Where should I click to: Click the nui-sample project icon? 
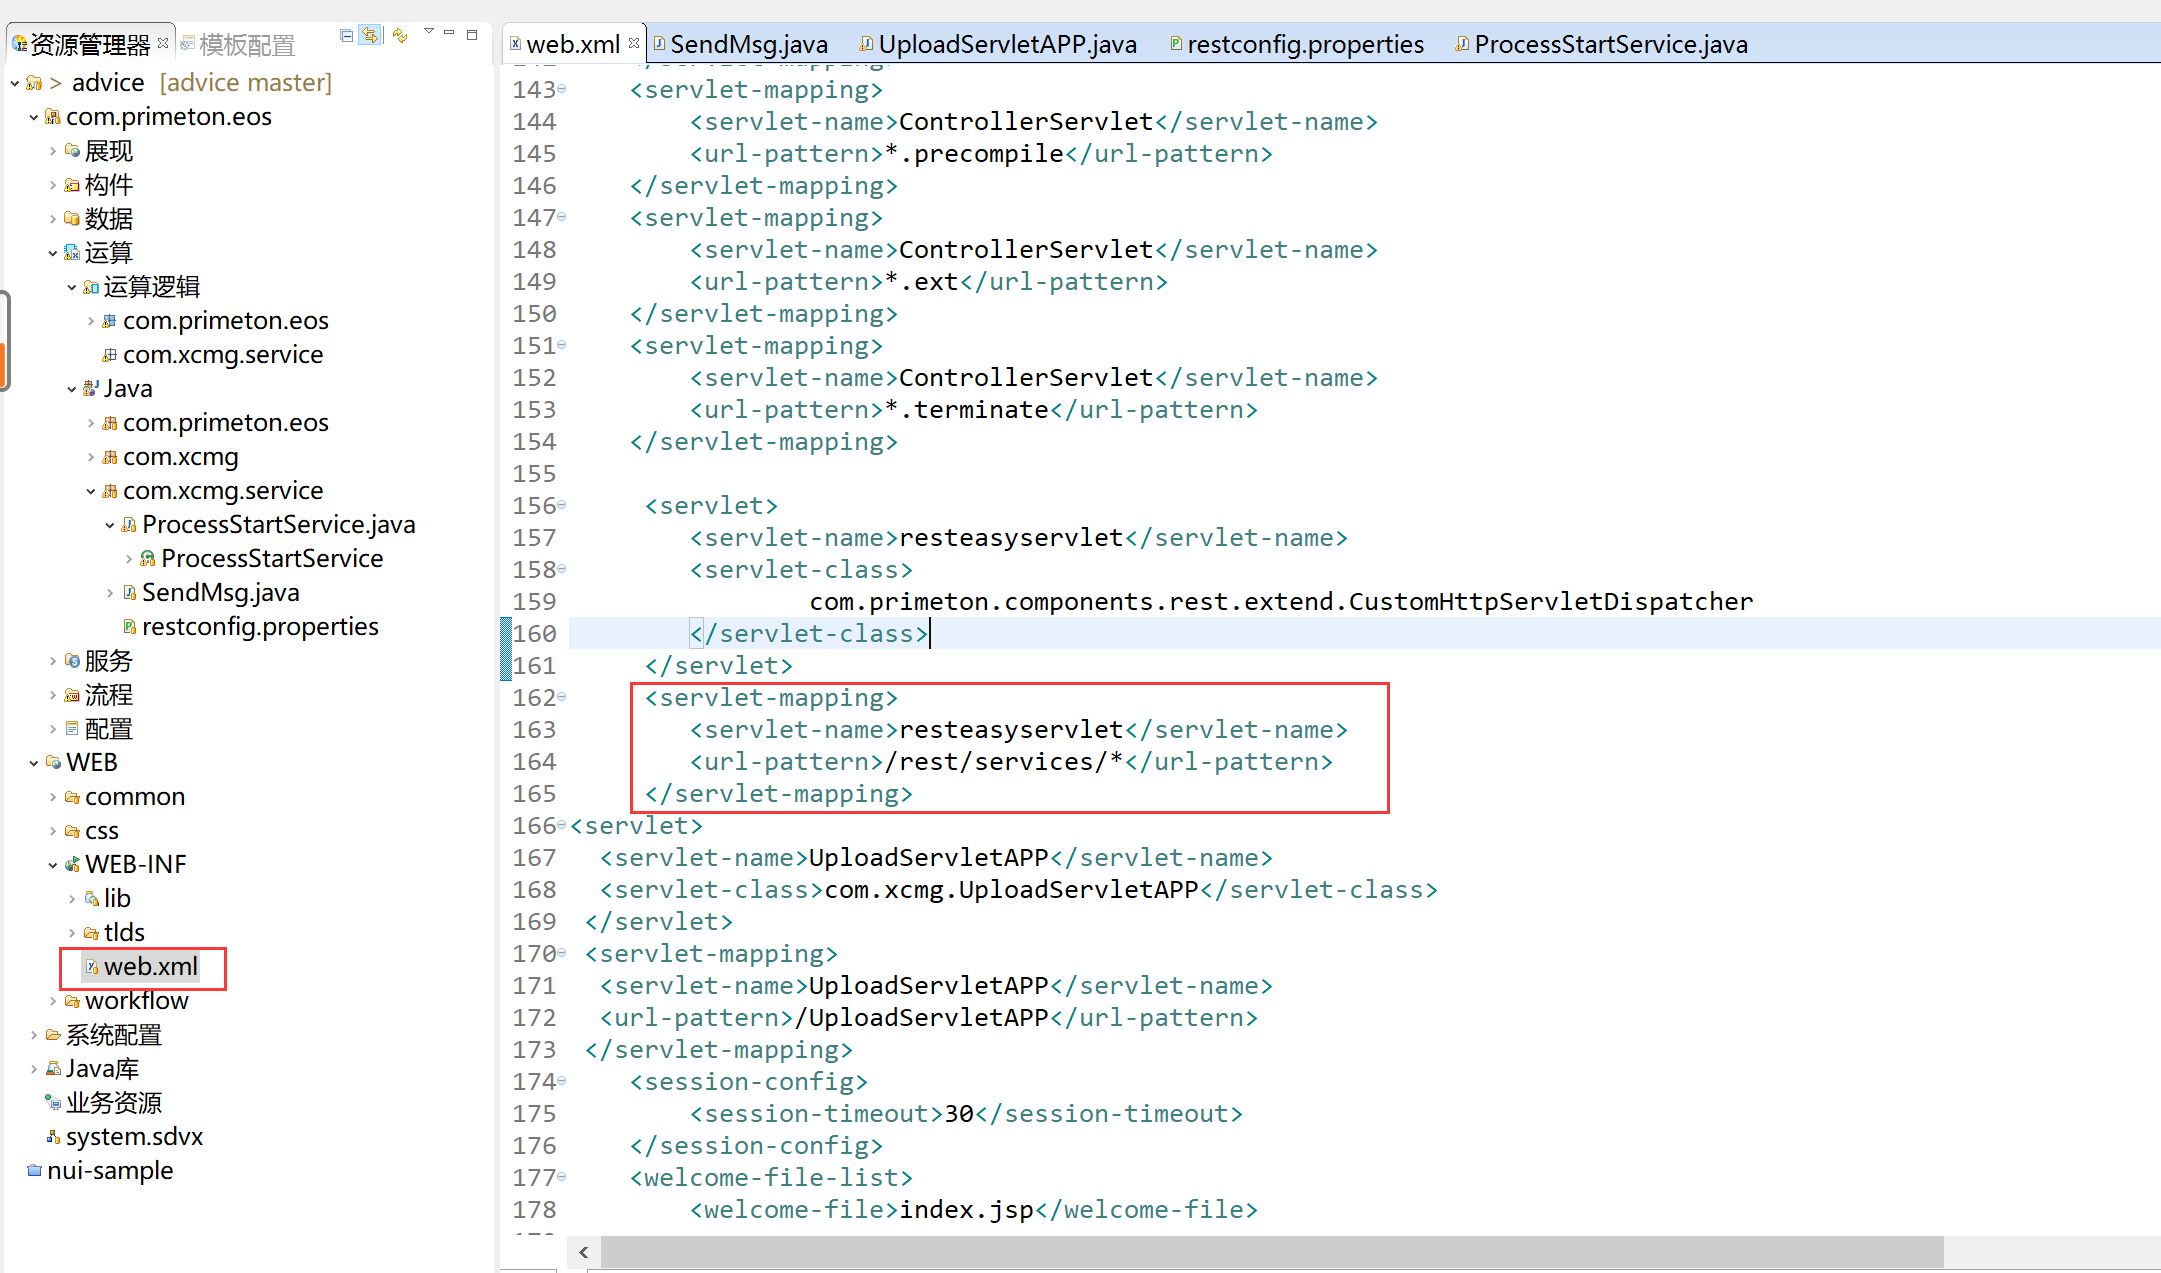click(x=34, y=1171)
